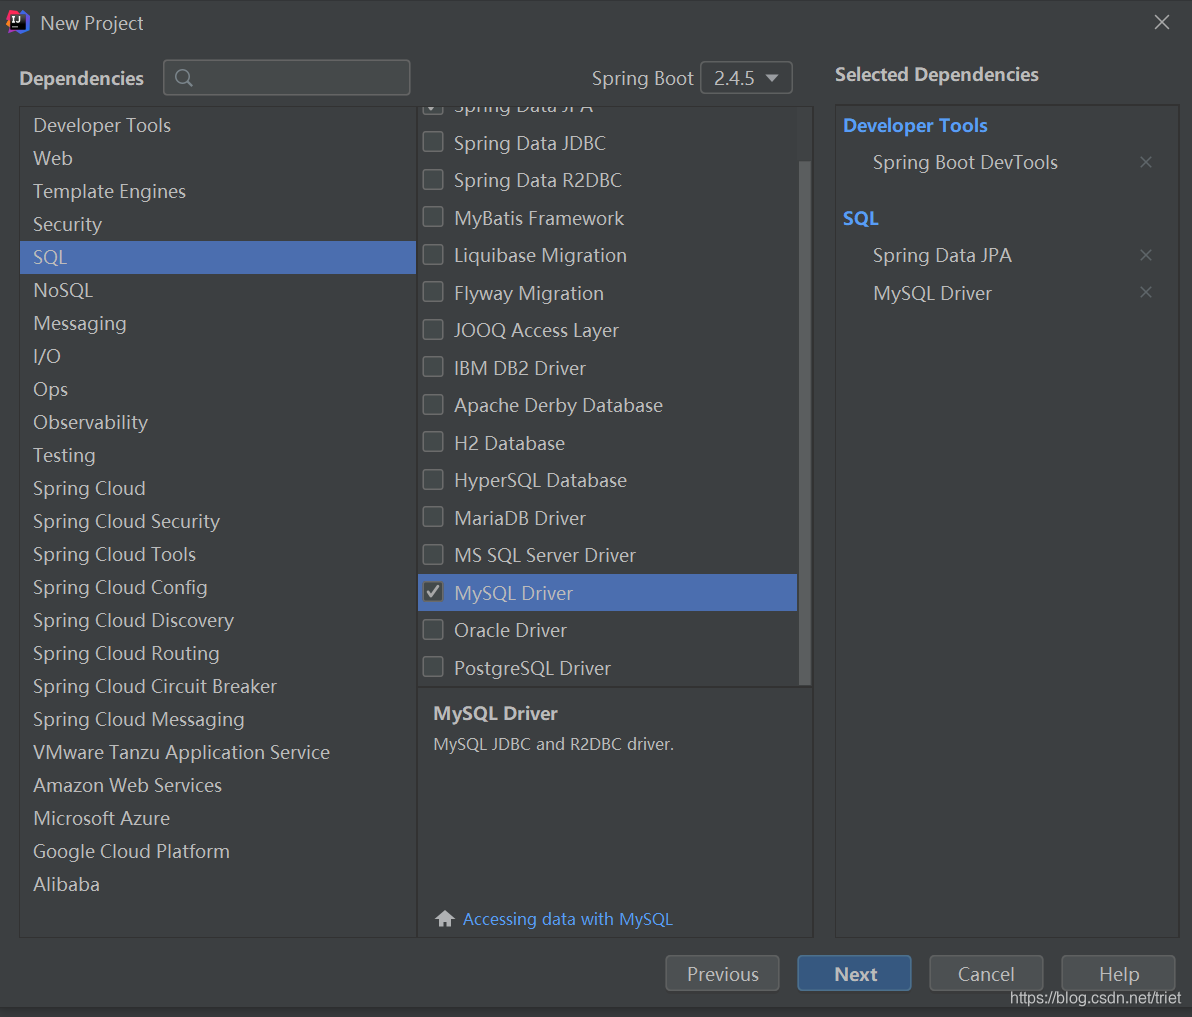Select Amazon Web Services category
The image size is (1192, 1017).
click(x=217, y=786)
